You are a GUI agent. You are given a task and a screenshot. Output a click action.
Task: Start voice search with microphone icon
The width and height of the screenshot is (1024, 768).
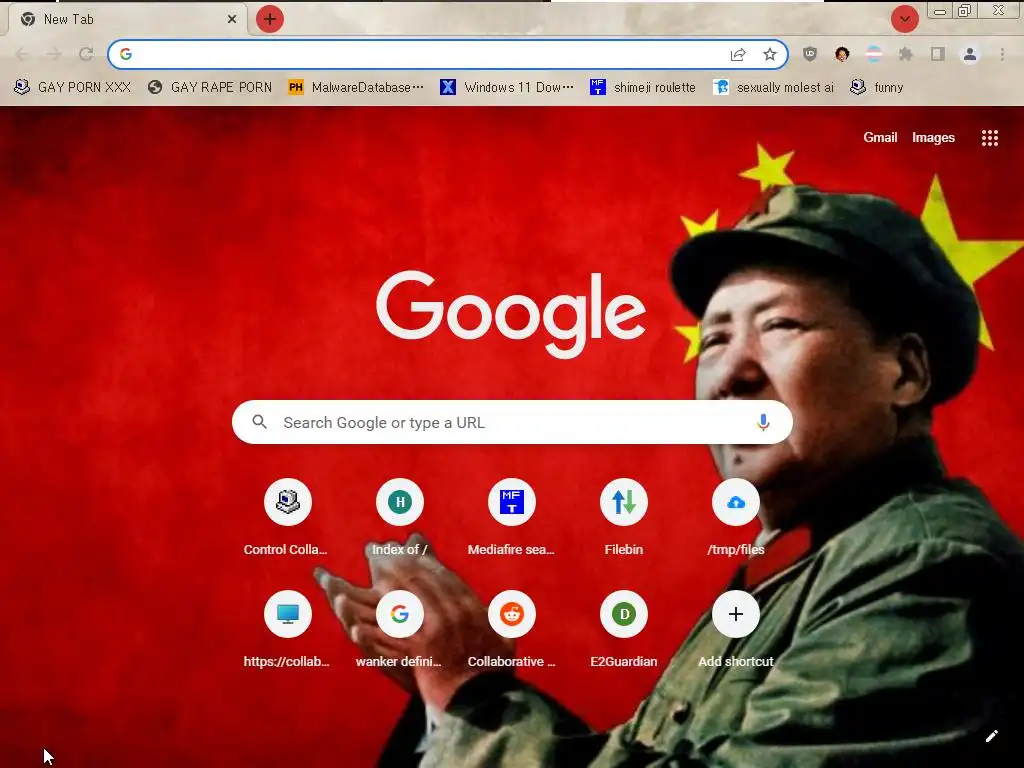763,423
